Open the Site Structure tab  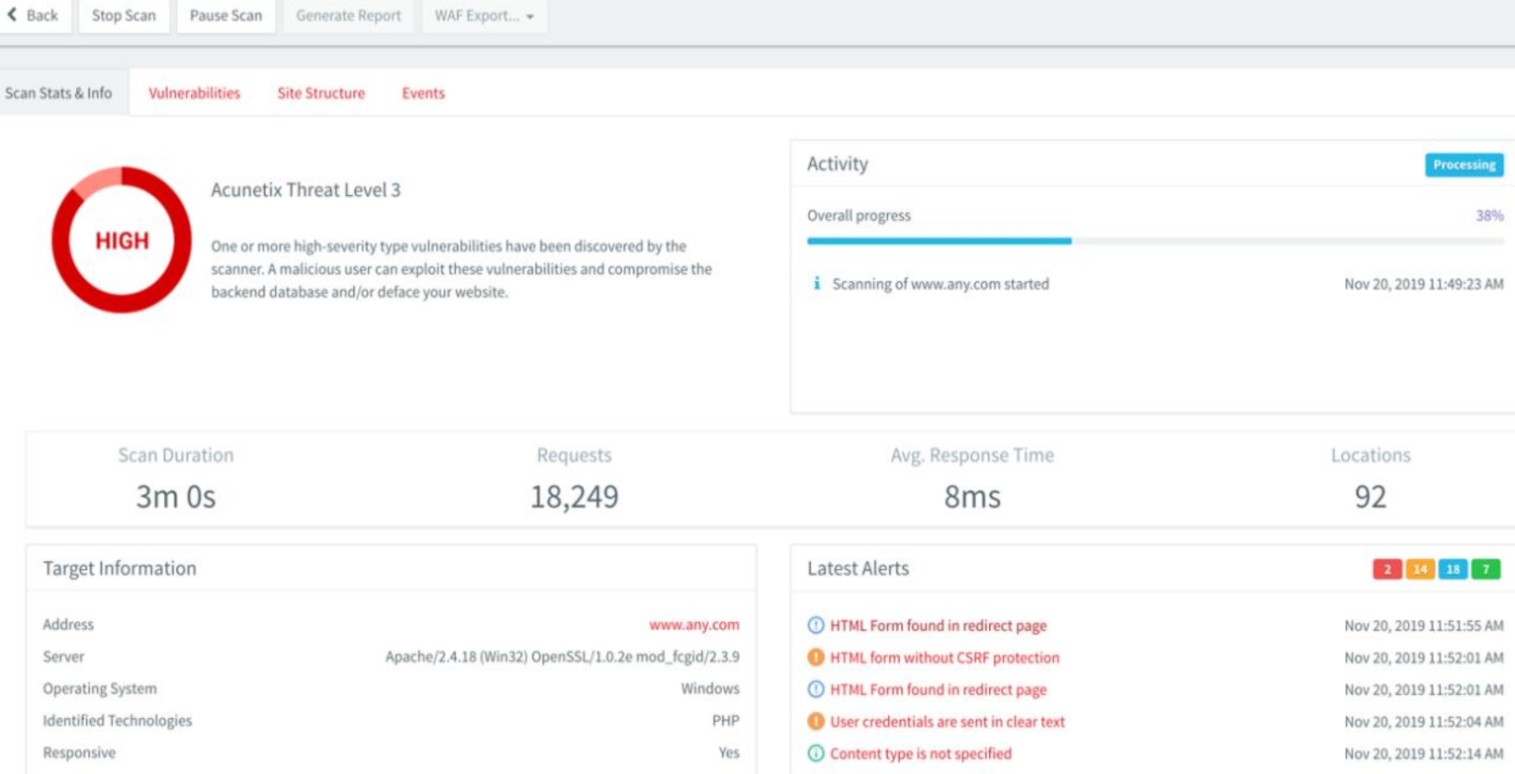321,93
